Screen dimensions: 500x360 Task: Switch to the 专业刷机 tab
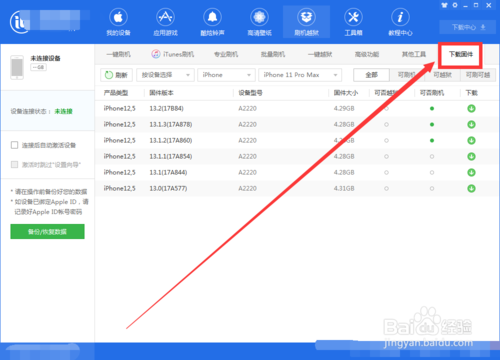tap(226, 54)
